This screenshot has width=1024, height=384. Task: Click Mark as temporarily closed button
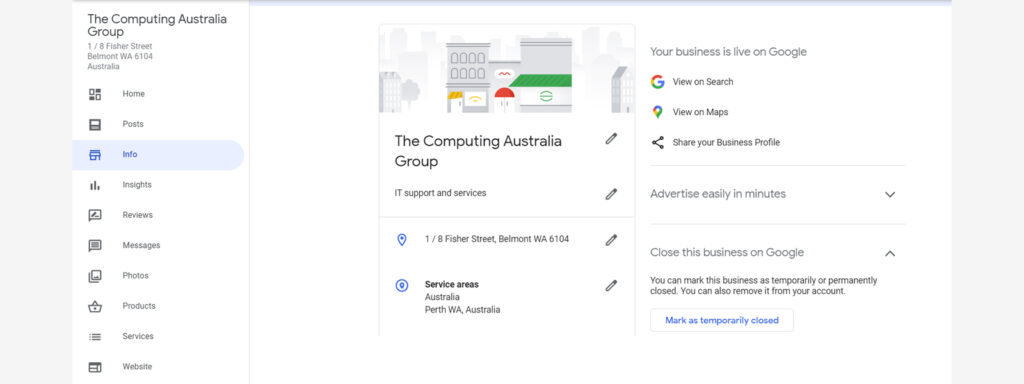(x=722, y=321)
